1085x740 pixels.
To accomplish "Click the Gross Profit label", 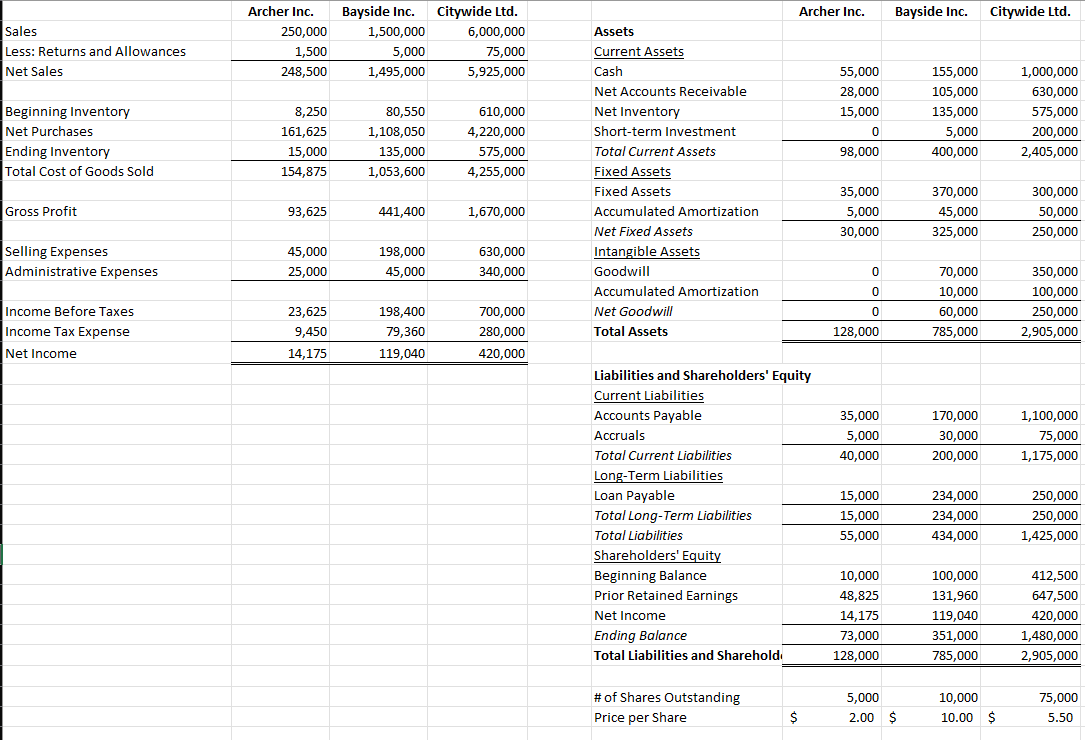I will pos(41,211).
